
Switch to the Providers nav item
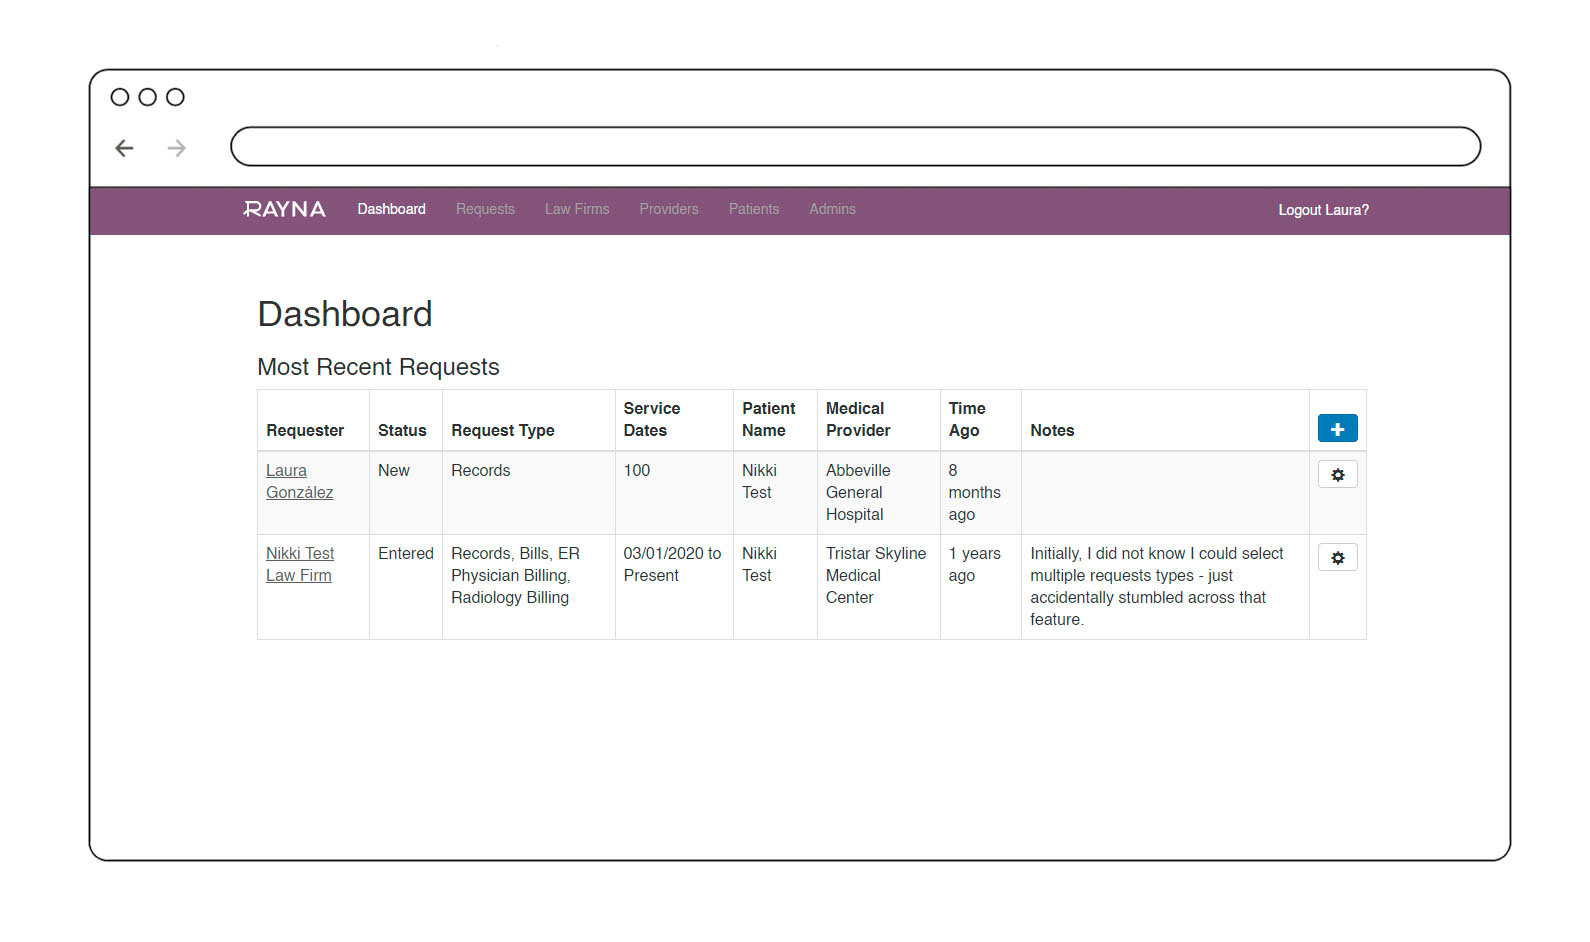click(669, 209)
